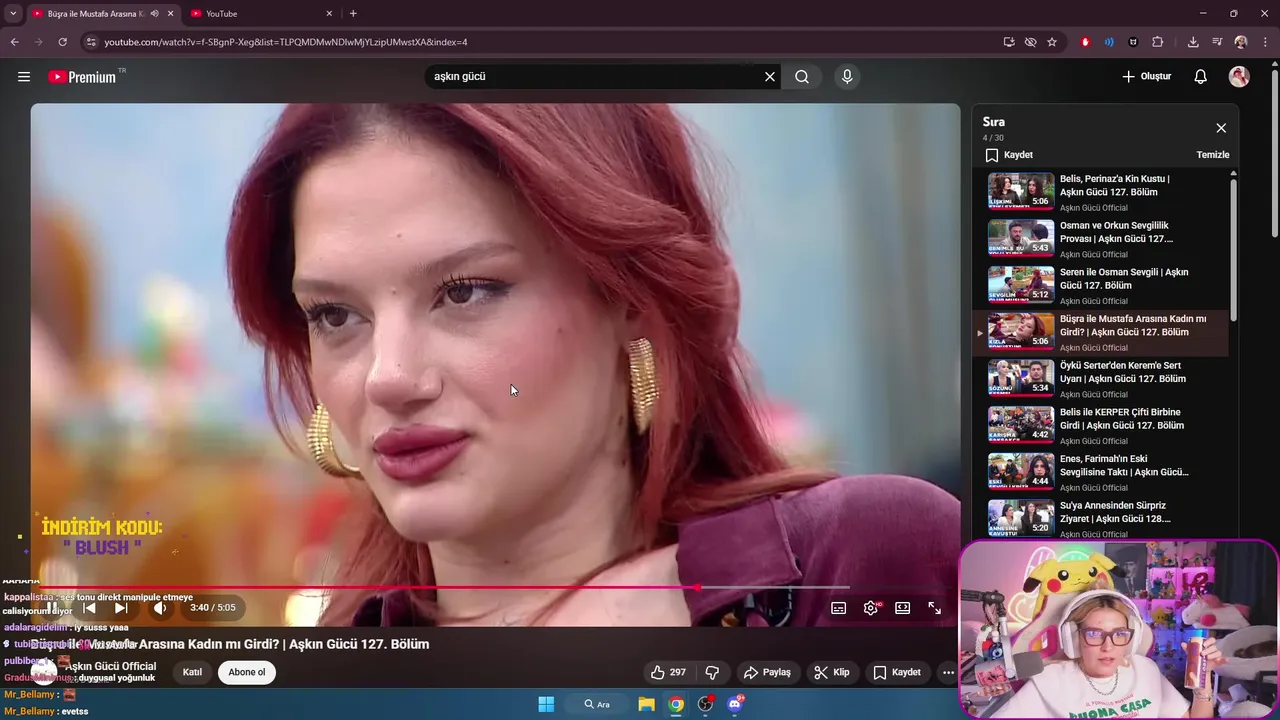
Task: Share video with Paylaş button
Action: 768,672
